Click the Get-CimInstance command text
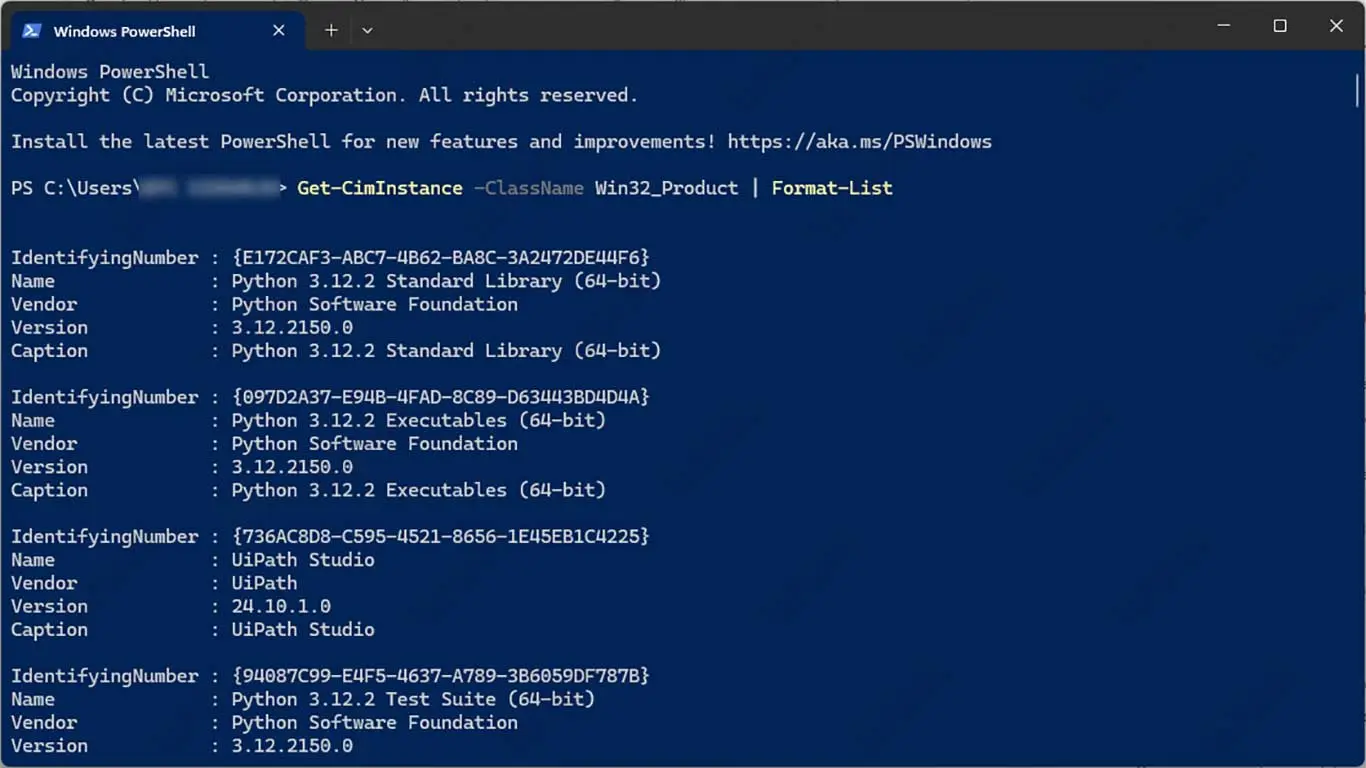Screen dimensions: 1366x768 pyautogui.click(x=380, y=188)
